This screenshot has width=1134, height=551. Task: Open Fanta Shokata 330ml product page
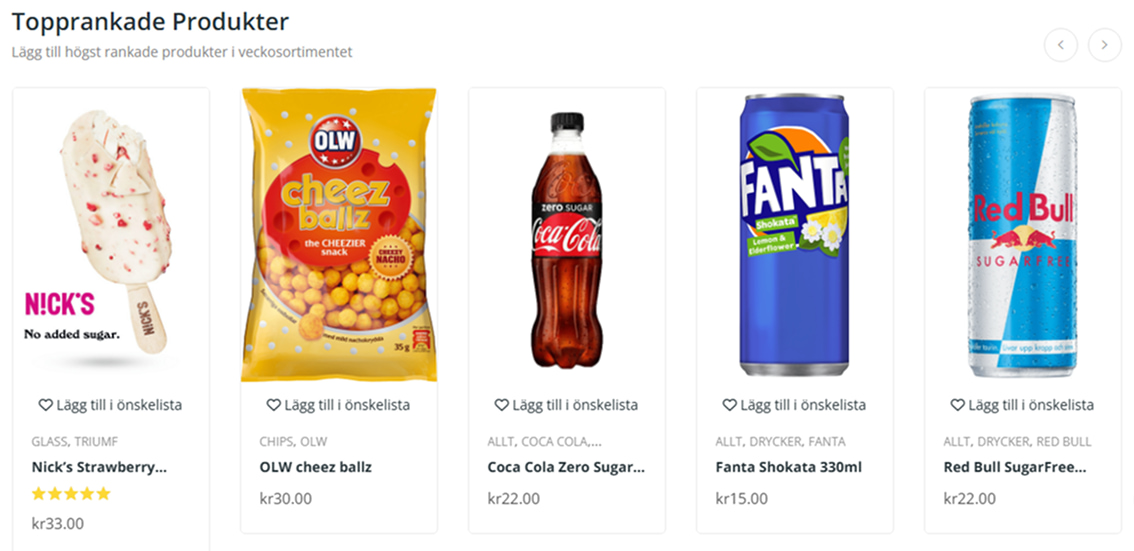(x=788, y=467)
